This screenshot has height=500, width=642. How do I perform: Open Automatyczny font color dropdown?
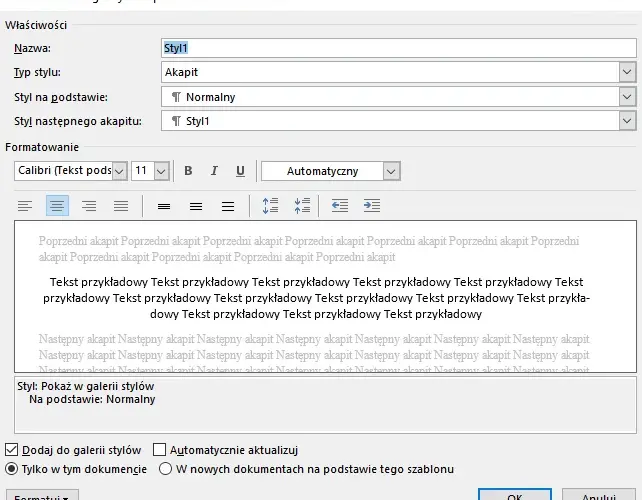click(391, 171)
